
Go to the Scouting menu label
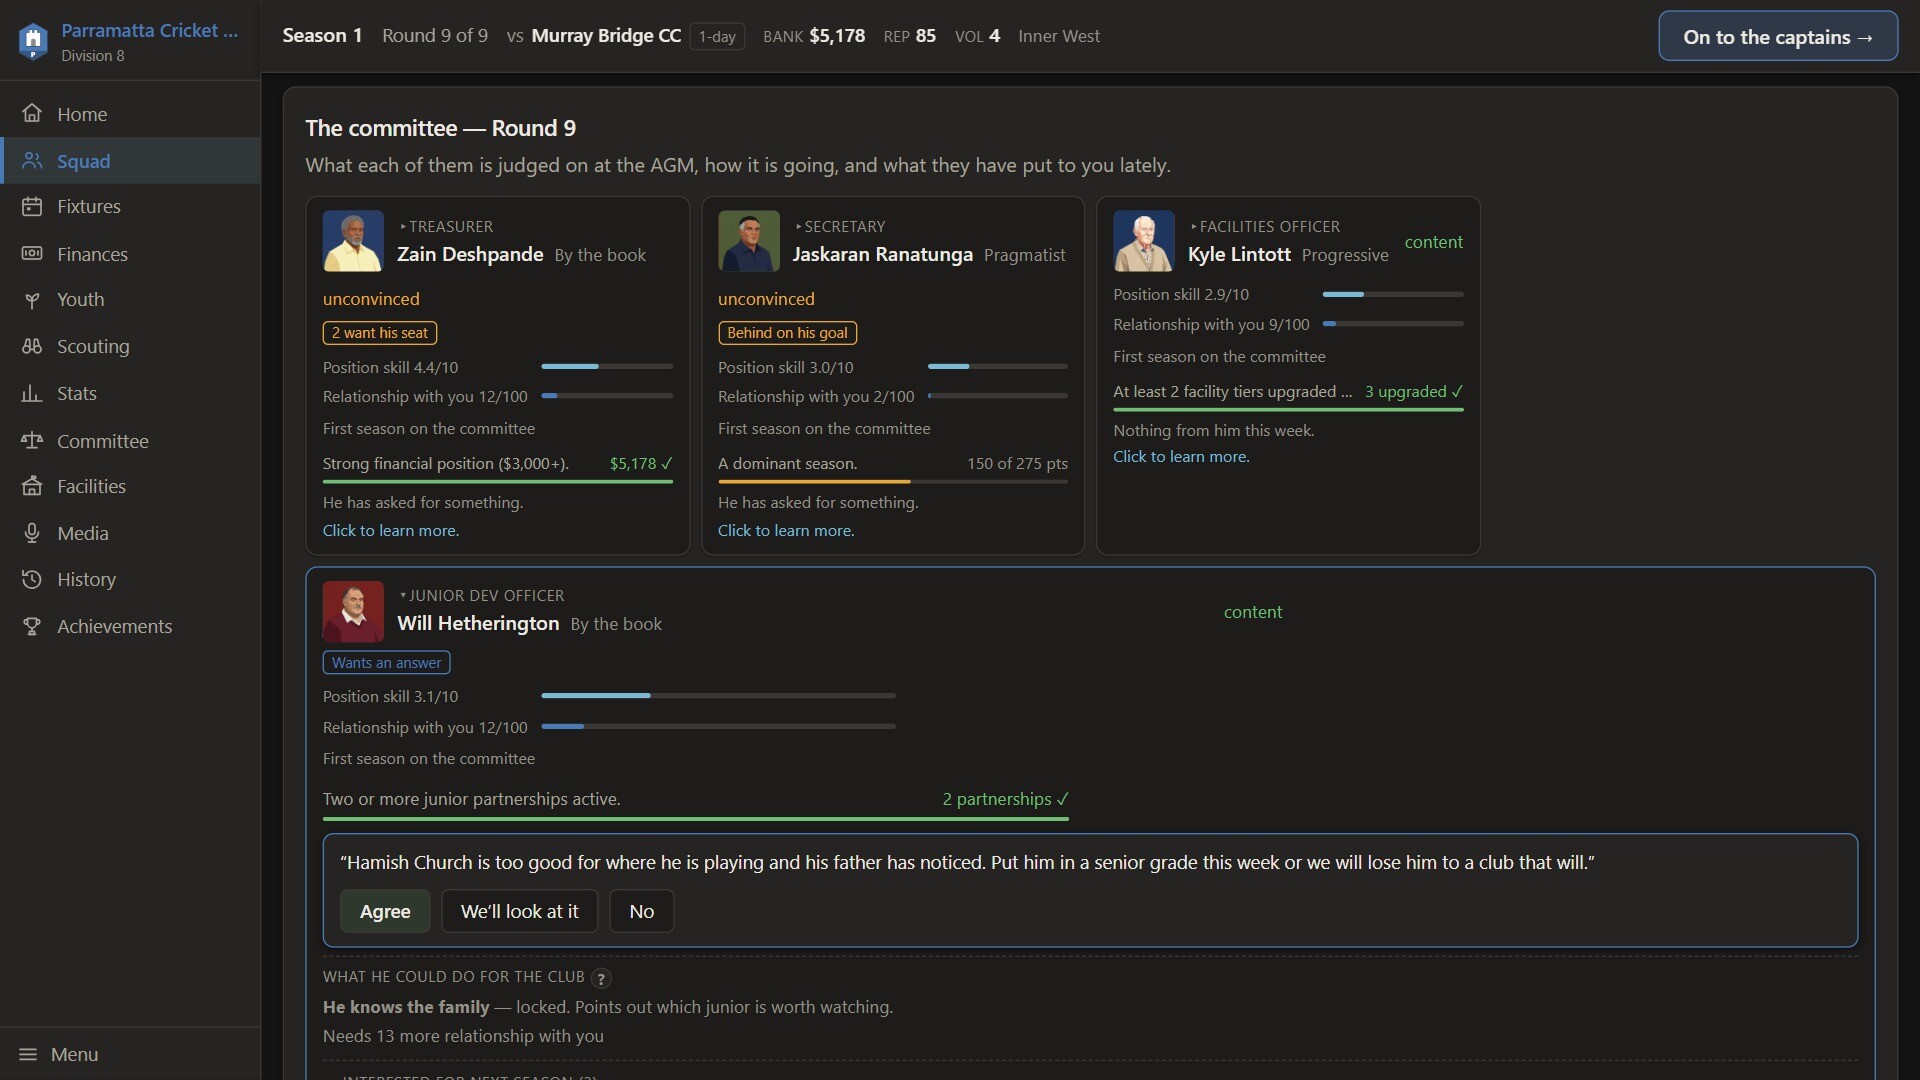tap(93, 346)
